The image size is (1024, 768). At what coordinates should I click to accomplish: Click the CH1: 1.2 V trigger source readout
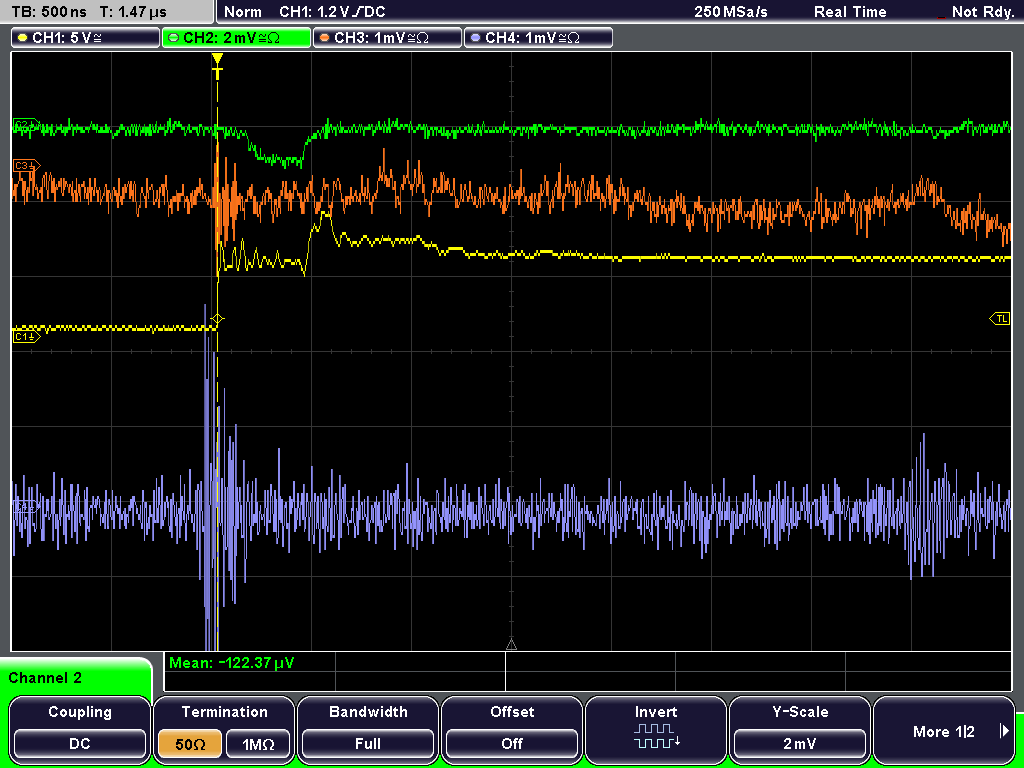click(x=332, y=12)
